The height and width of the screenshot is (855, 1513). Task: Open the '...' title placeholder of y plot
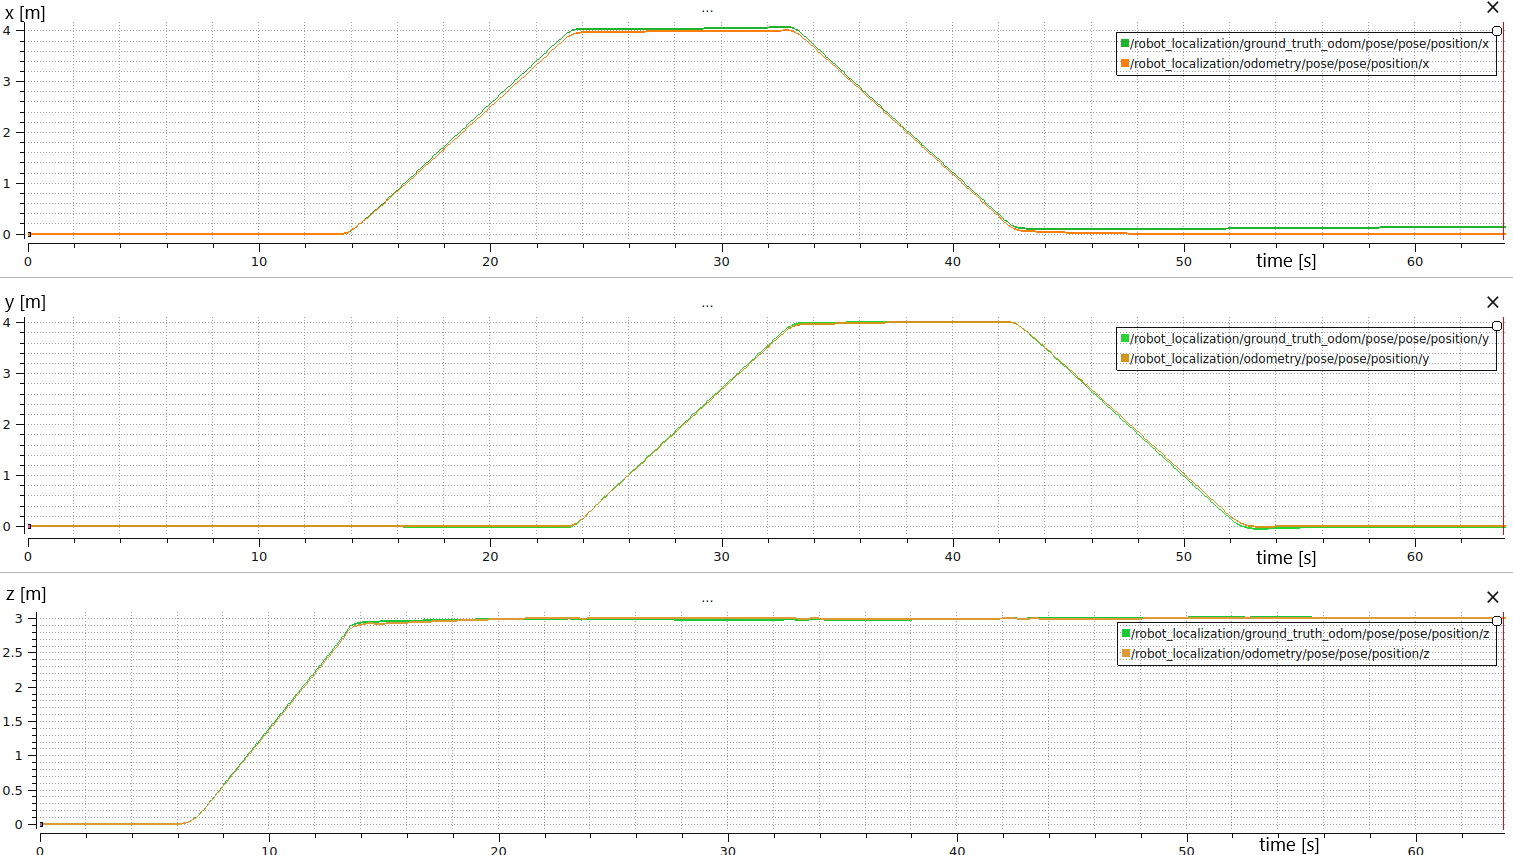click(707, 304)
